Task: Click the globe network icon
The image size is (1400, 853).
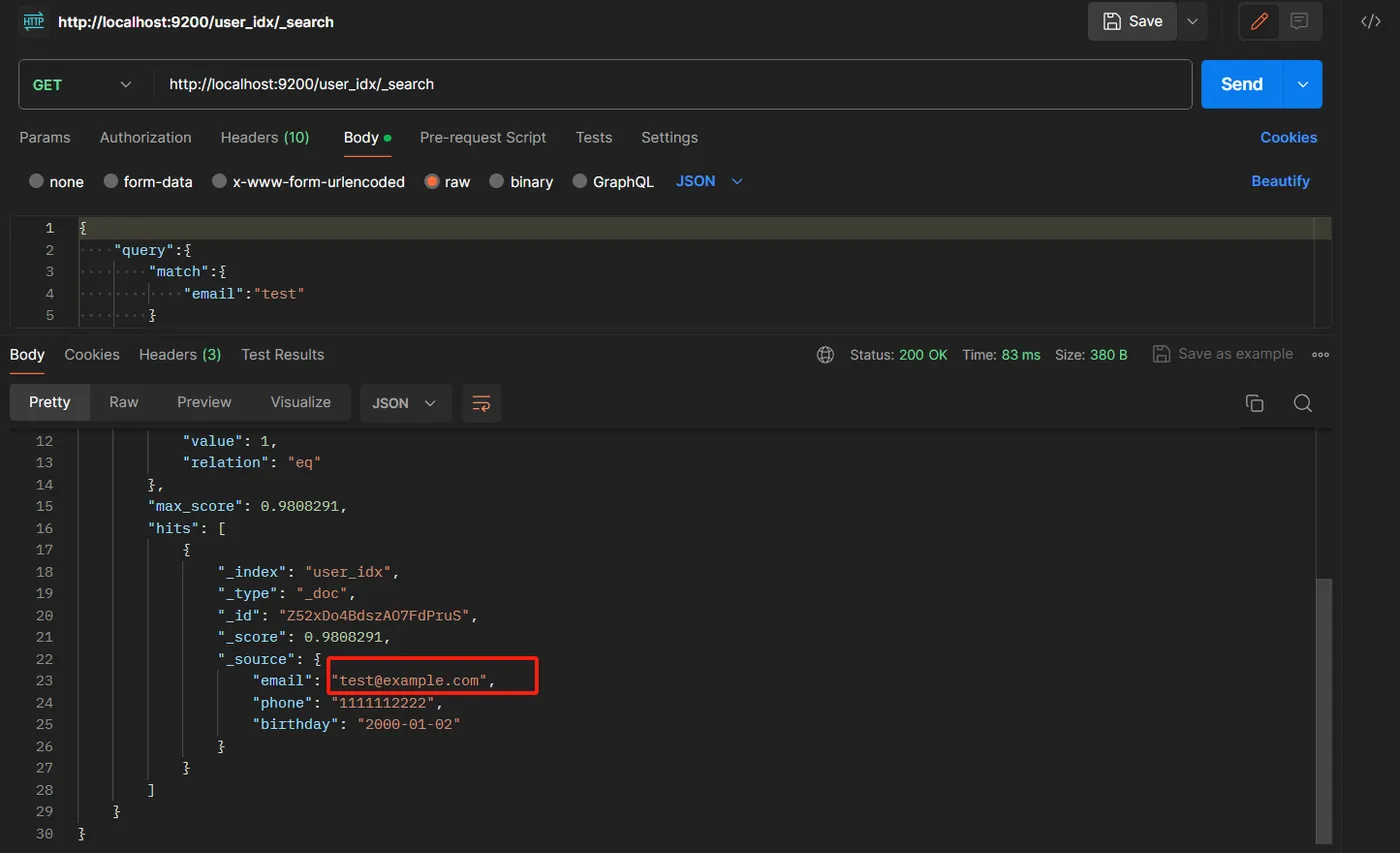Action: point(825,354)
